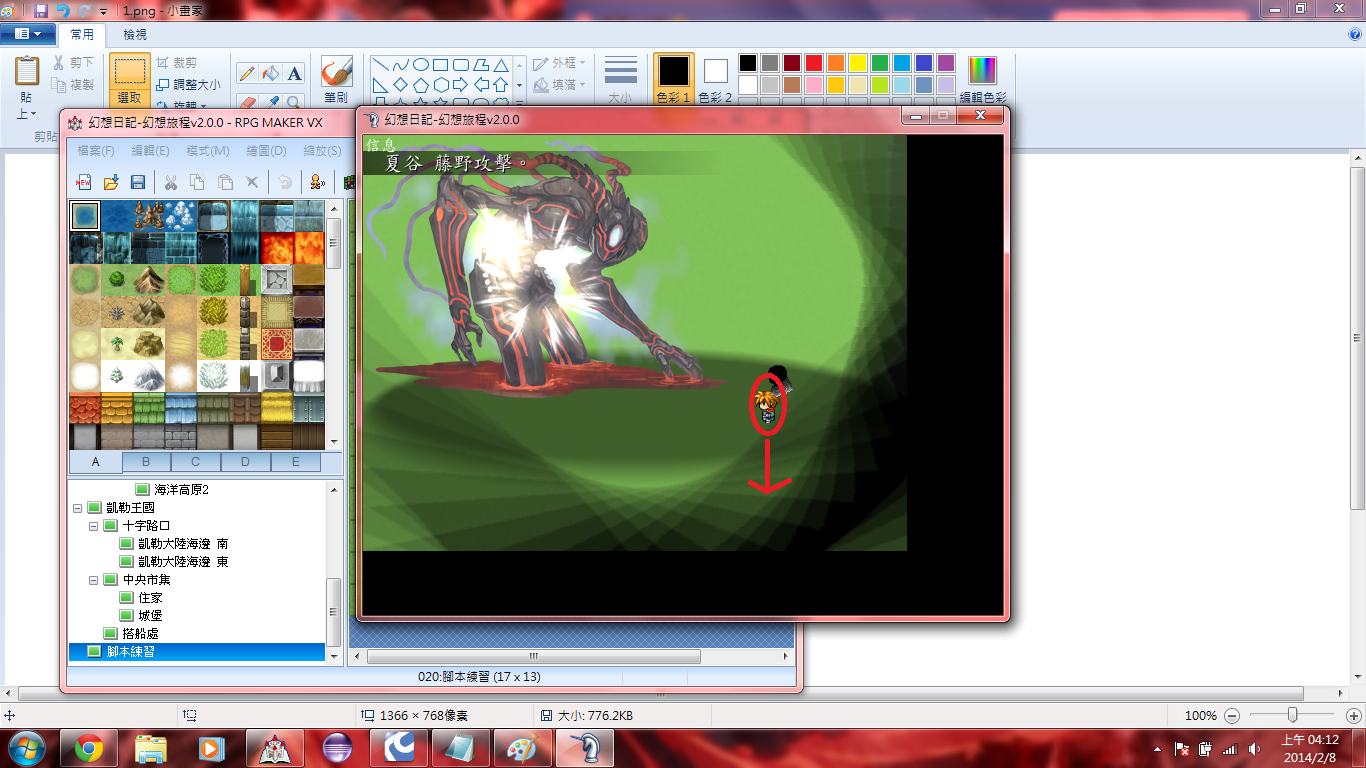This screenshot has height=768, width=1366.
Task: Select the 脚本練習 map in the tree
Action: click(132, 652)
